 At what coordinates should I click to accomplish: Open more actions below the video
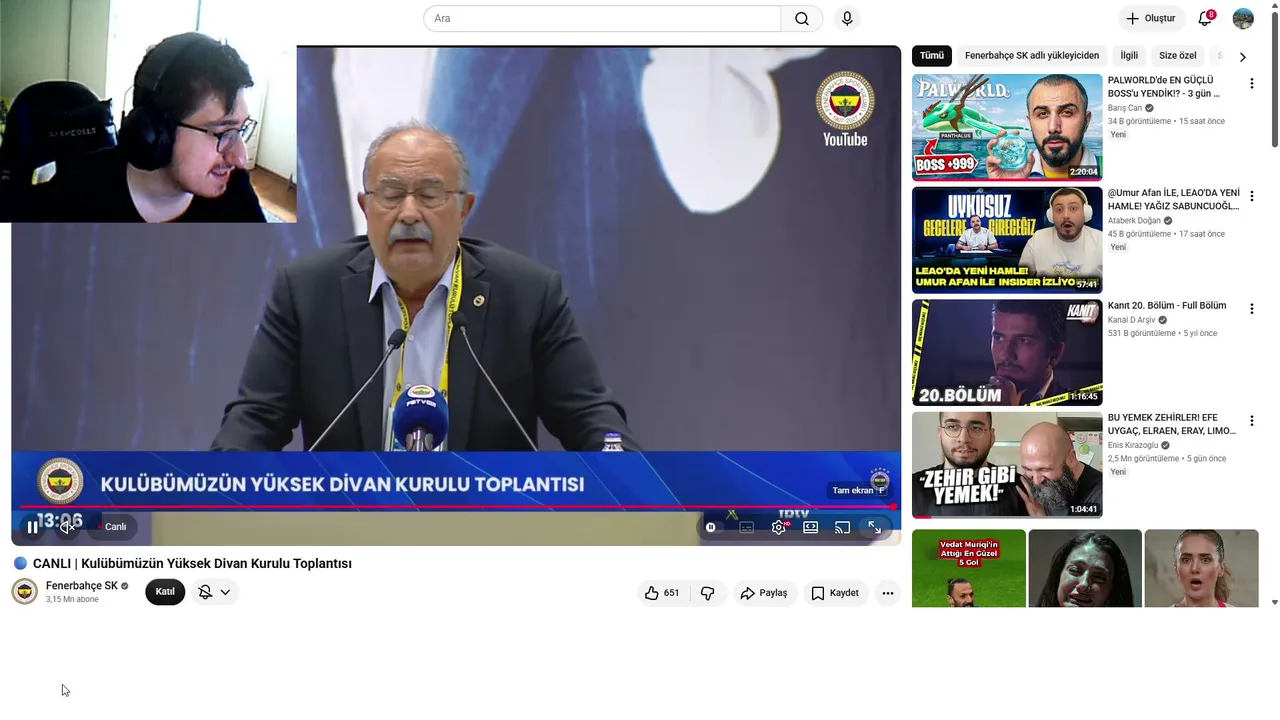coord(887,593)
